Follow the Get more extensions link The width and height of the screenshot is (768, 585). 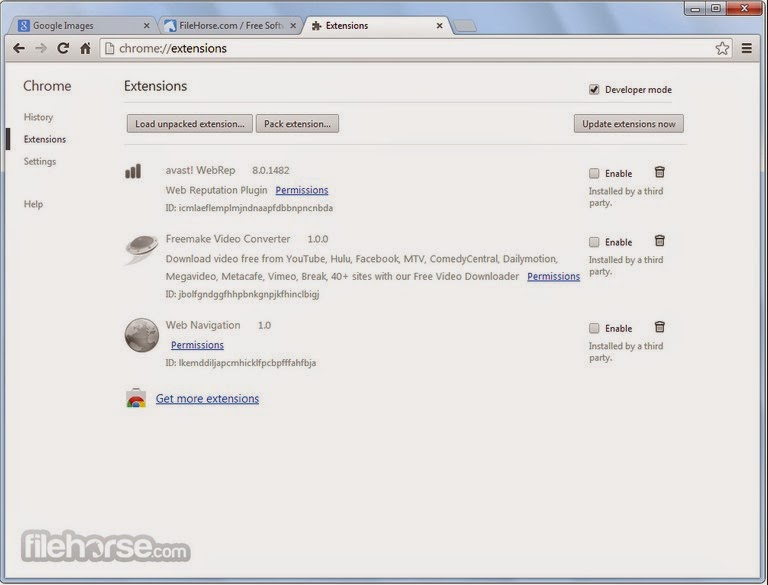point(207,399)
